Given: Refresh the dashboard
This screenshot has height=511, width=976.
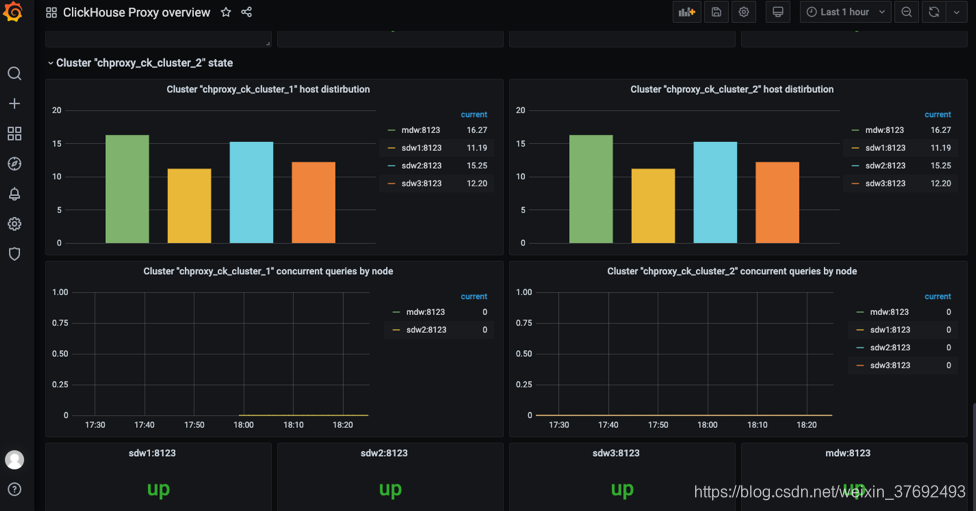Looking at the screenshot, I should coord(934,12).
